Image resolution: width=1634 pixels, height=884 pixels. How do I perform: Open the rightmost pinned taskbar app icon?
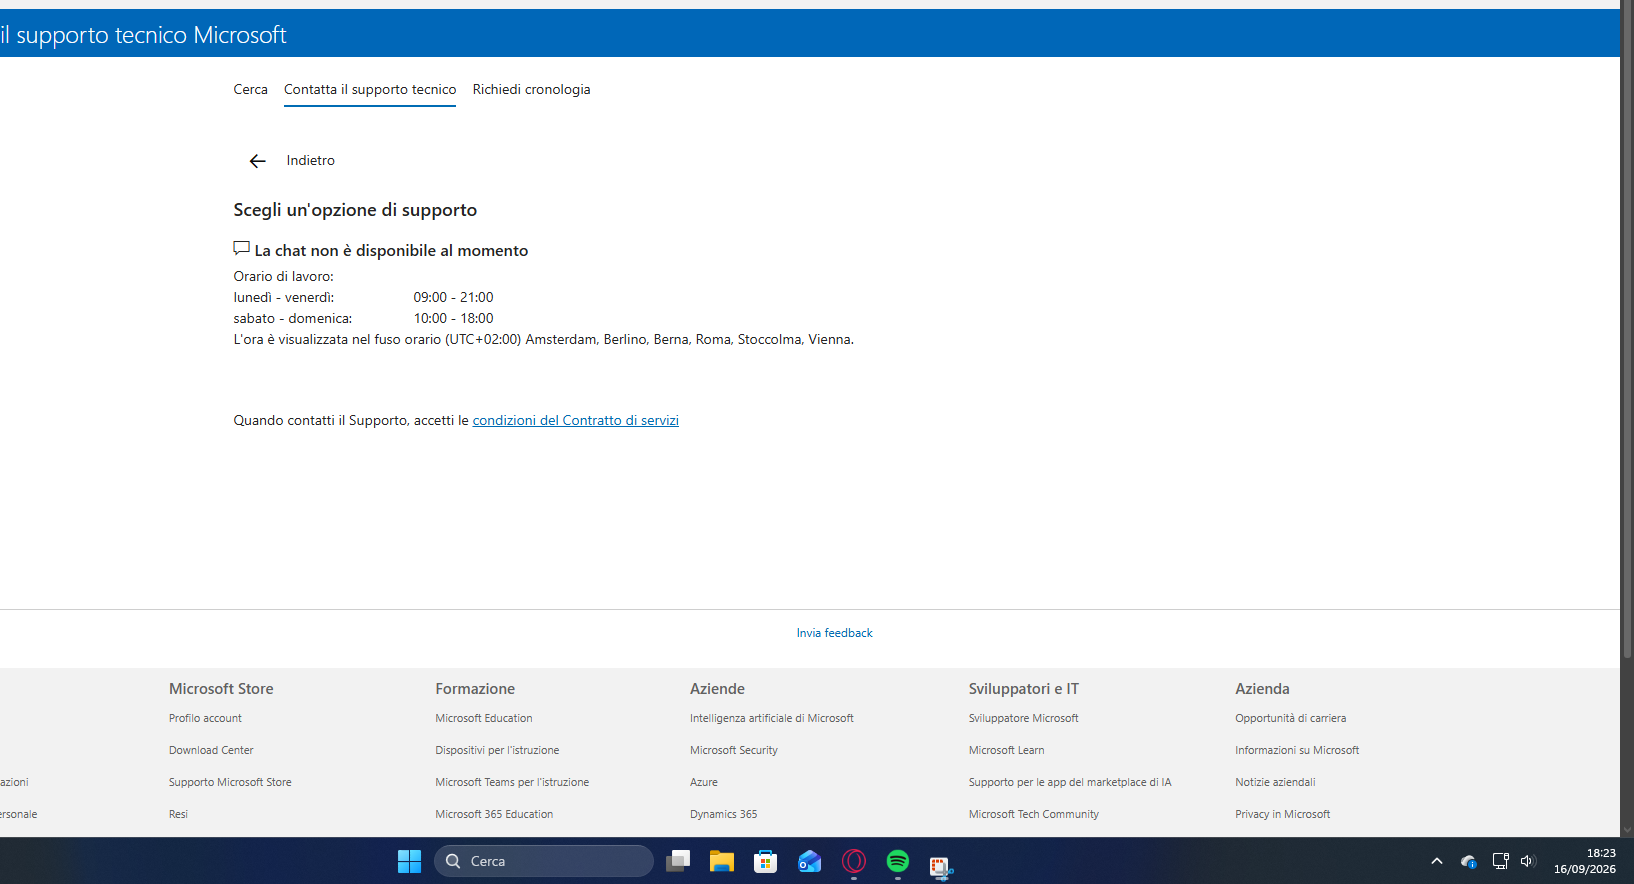[941, 867]
